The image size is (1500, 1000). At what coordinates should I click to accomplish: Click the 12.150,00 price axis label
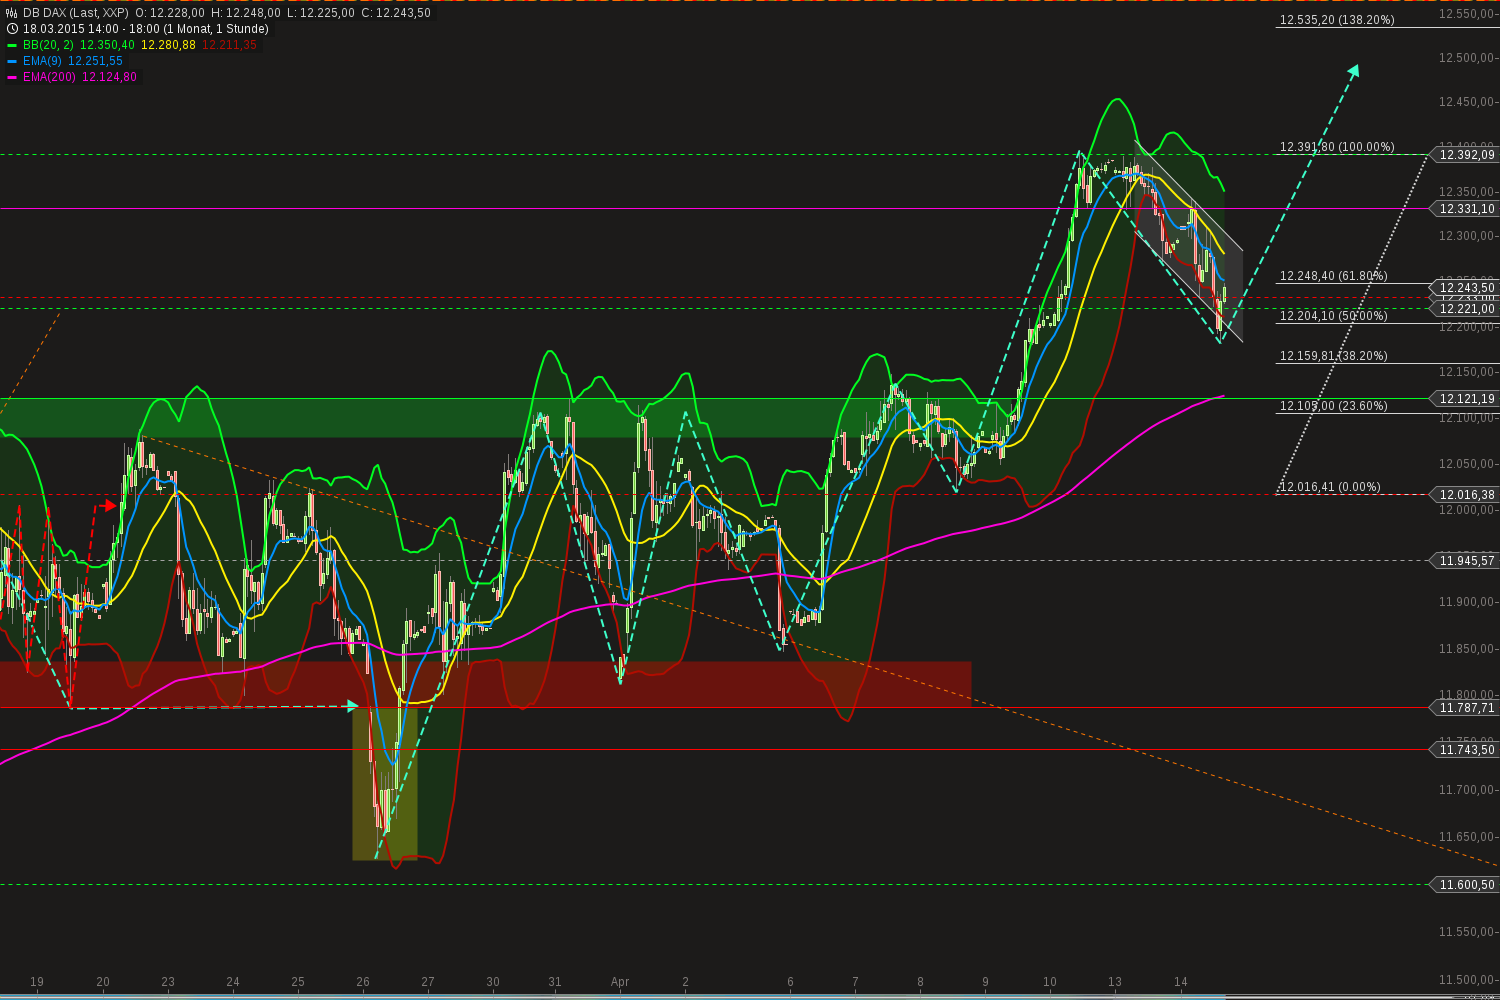click(1467, 372)
